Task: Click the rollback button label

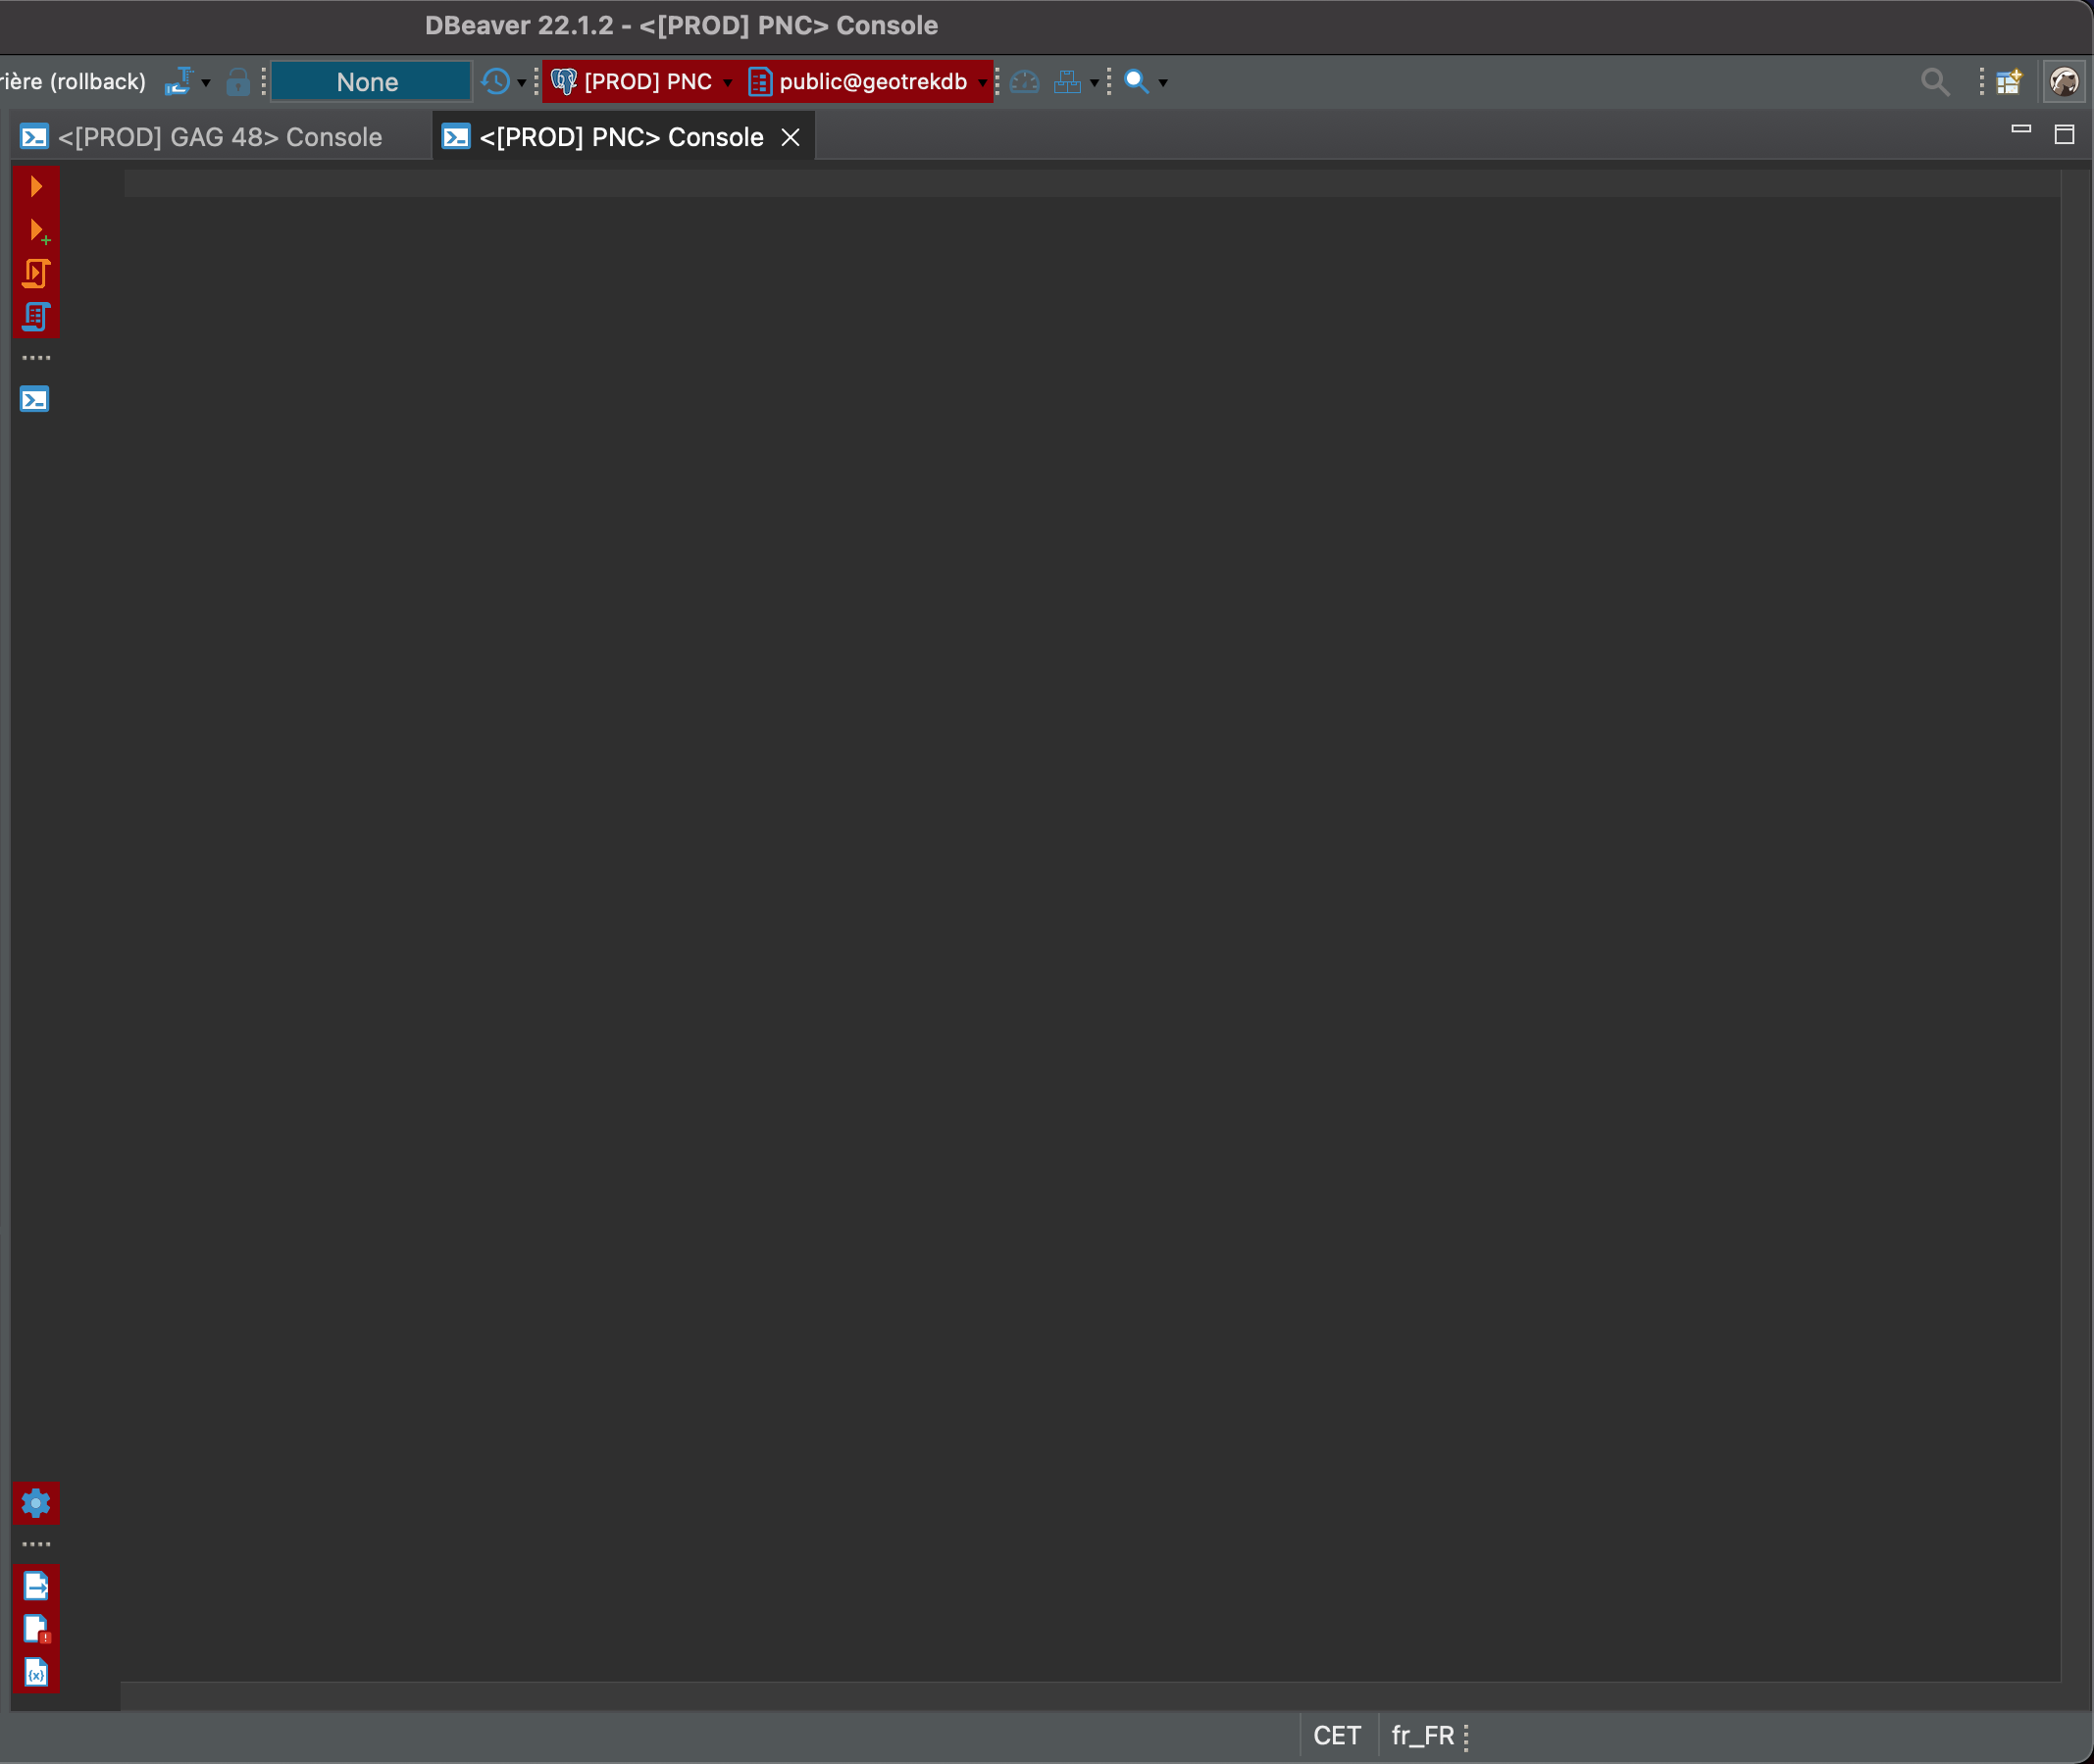Action: point(73,81)
